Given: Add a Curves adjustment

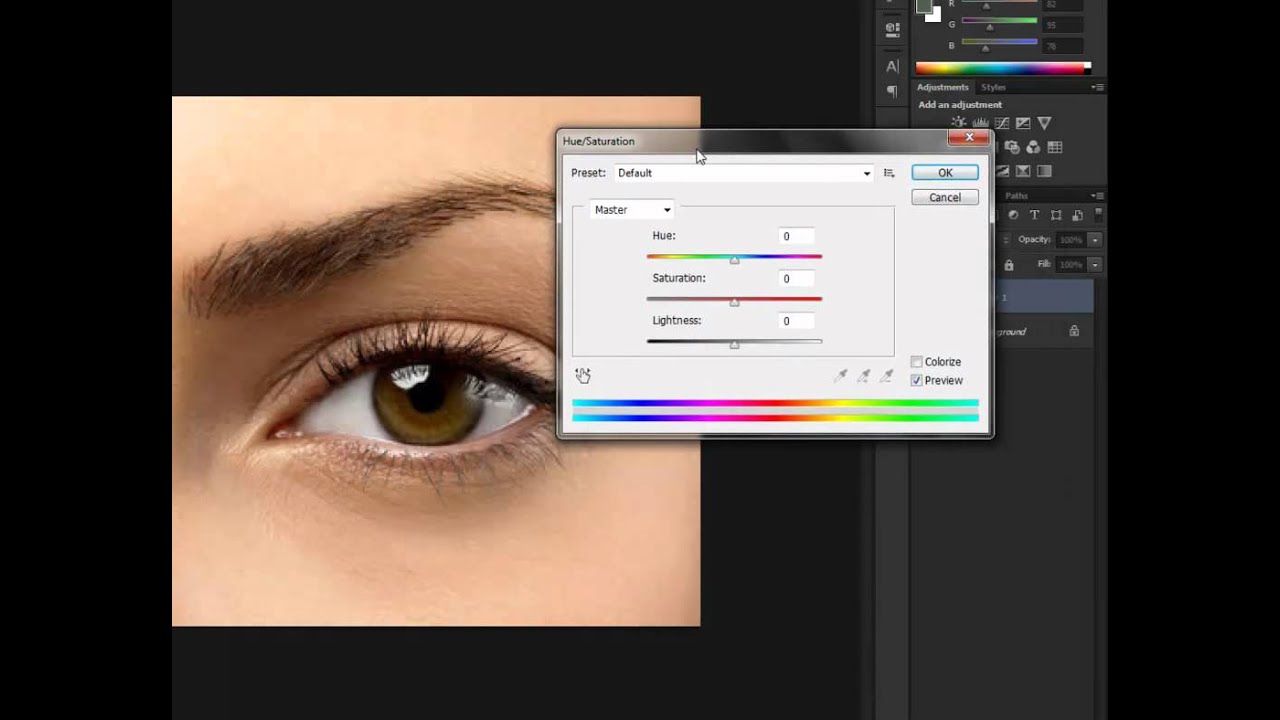Looking at the screenshot, I should coord(1002,123).
